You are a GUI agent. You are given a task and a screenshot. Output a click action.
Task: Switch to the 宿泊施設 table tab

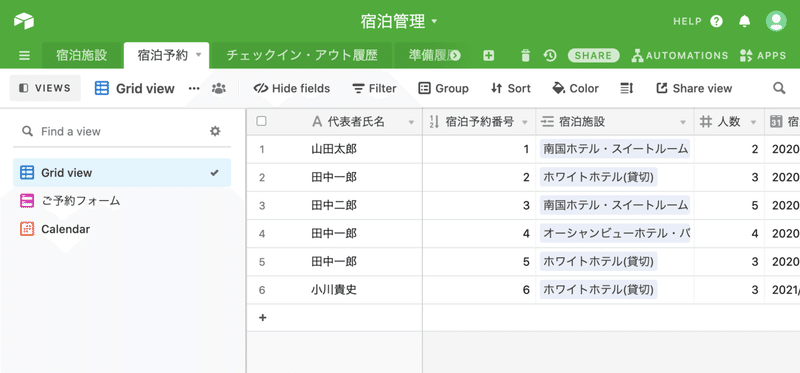coord(82,55)
